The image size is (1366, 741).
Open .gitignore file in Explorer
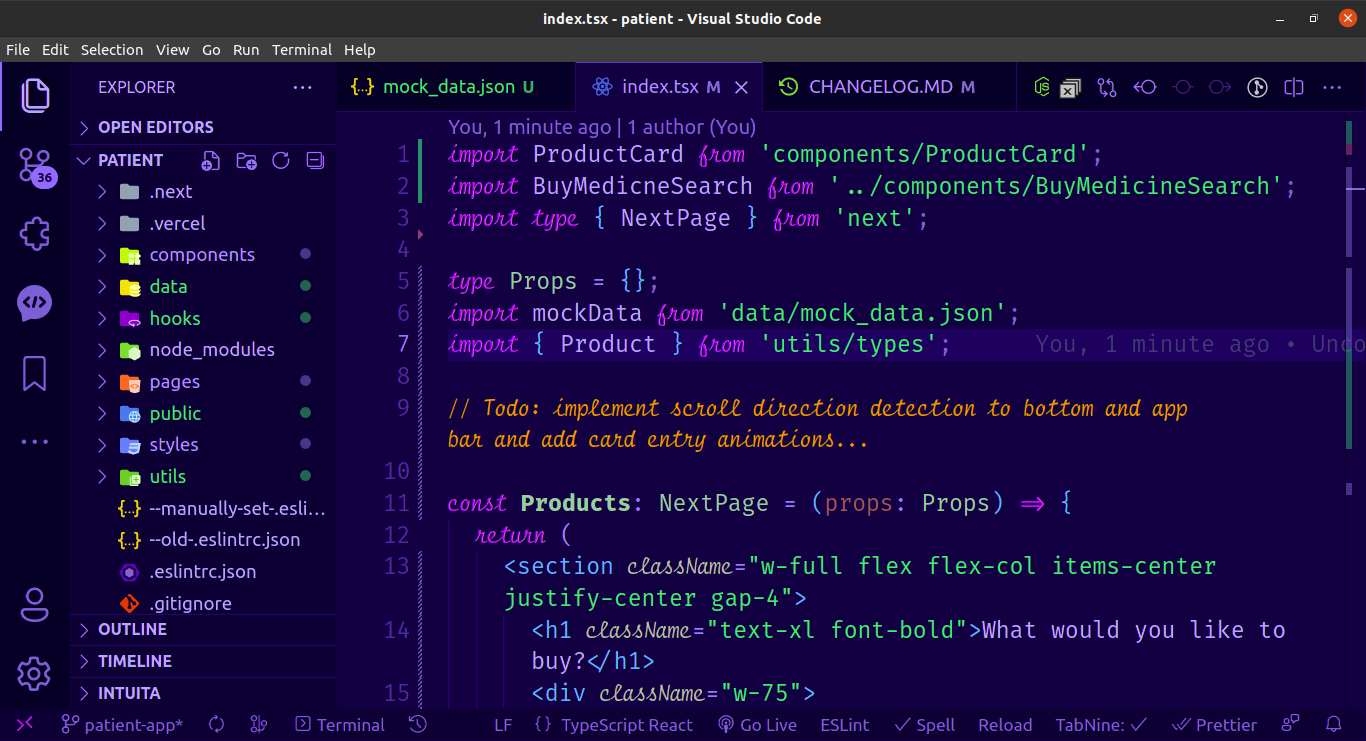203,604
